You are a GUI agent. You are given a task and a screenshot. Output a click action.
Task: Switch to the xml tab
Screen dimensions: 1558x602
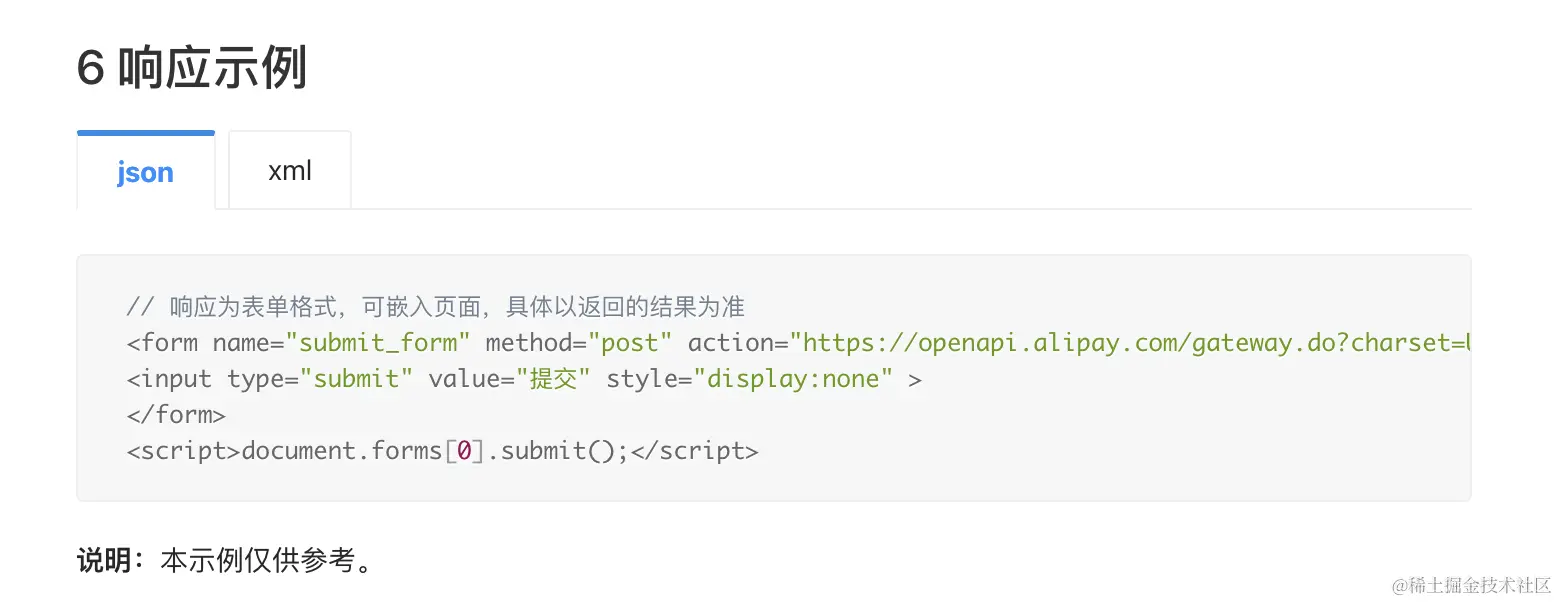click(290, 170)
